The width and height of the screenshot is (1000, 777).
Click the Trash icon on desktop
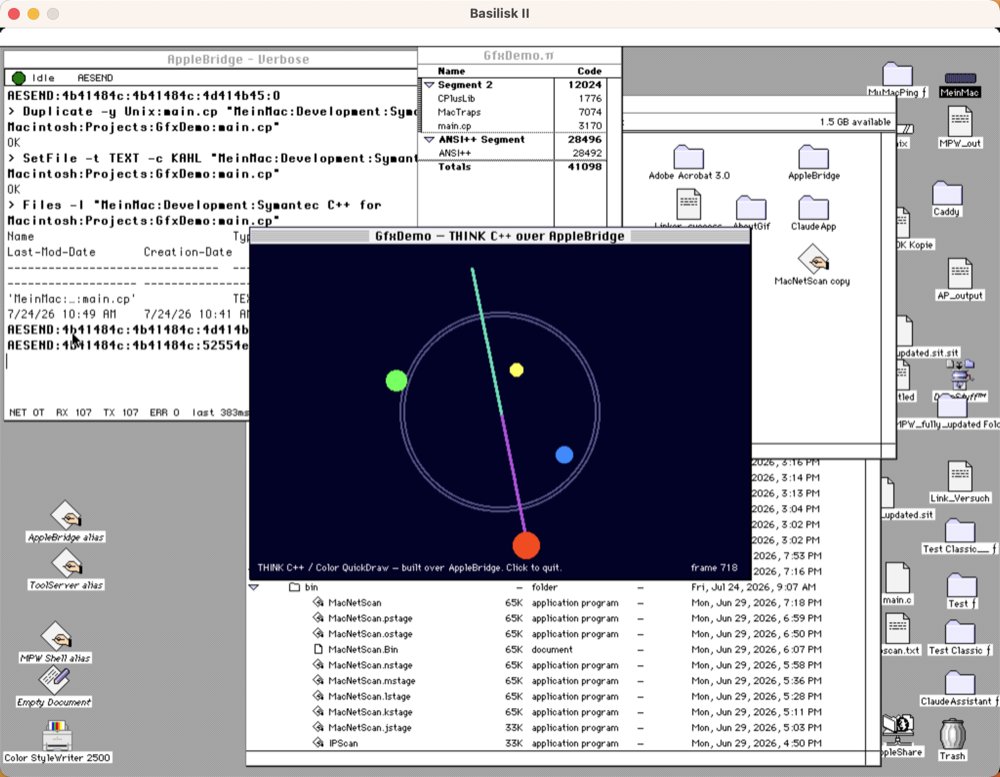952,734
